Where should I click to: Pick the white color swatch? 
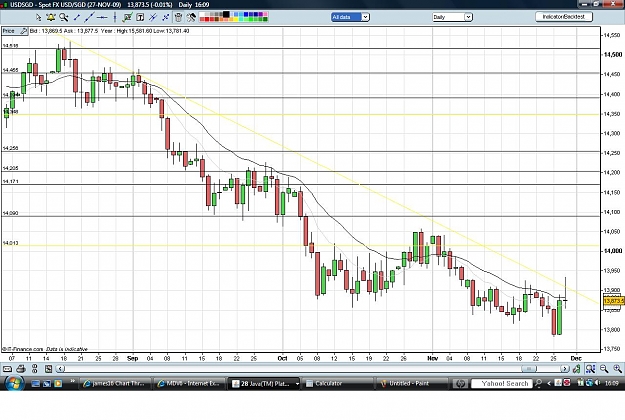tap(202, 14)
